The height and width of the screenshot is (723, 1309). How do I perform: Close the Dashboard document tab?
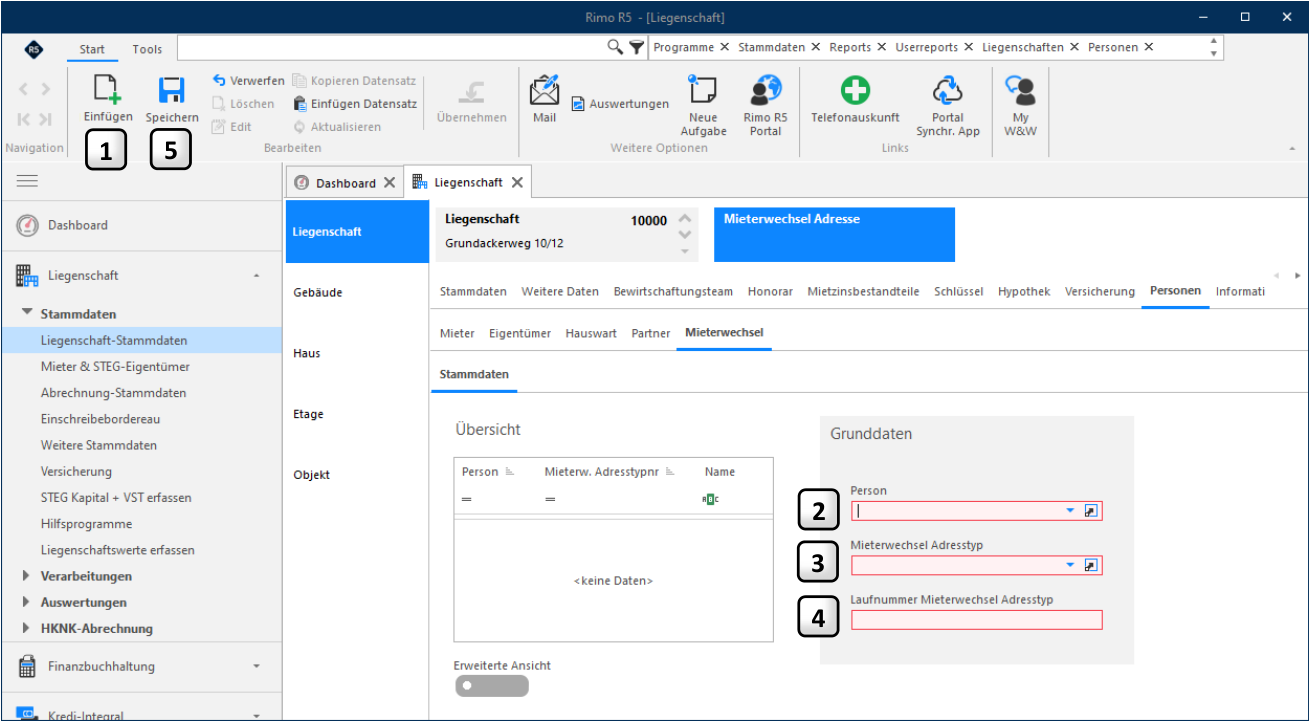click(389, 183)
